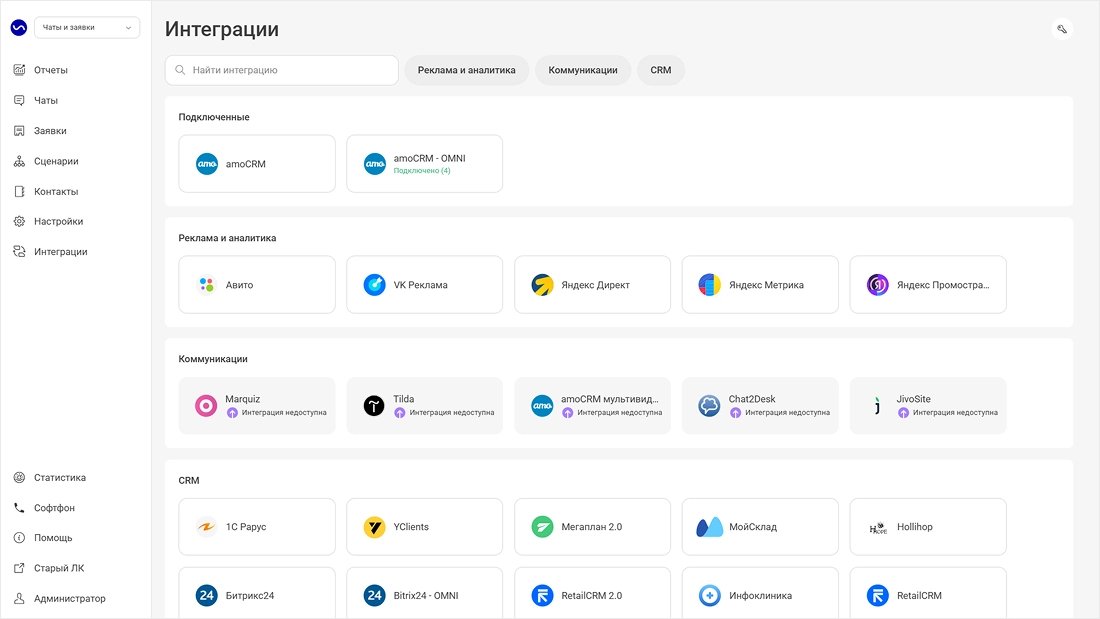Go to Чаты in the sidebar
The image size is (1100, 619).
tap(46, 100)
